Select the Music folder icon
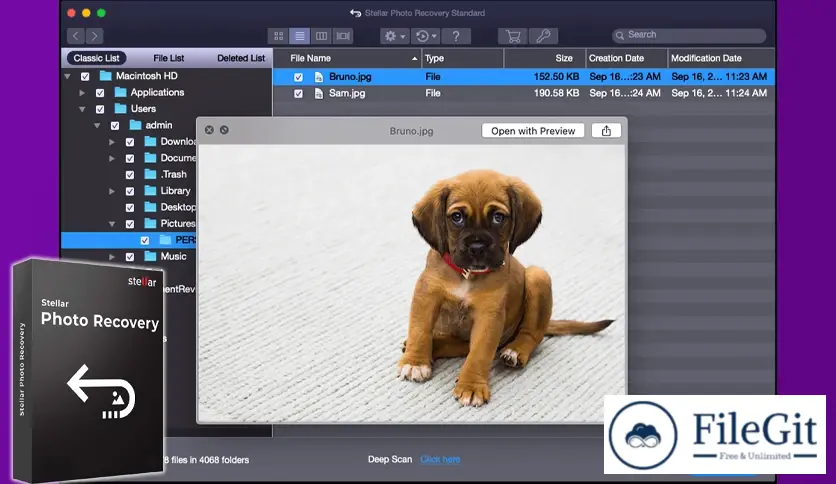Screen dimensions: 836x484 150,256
